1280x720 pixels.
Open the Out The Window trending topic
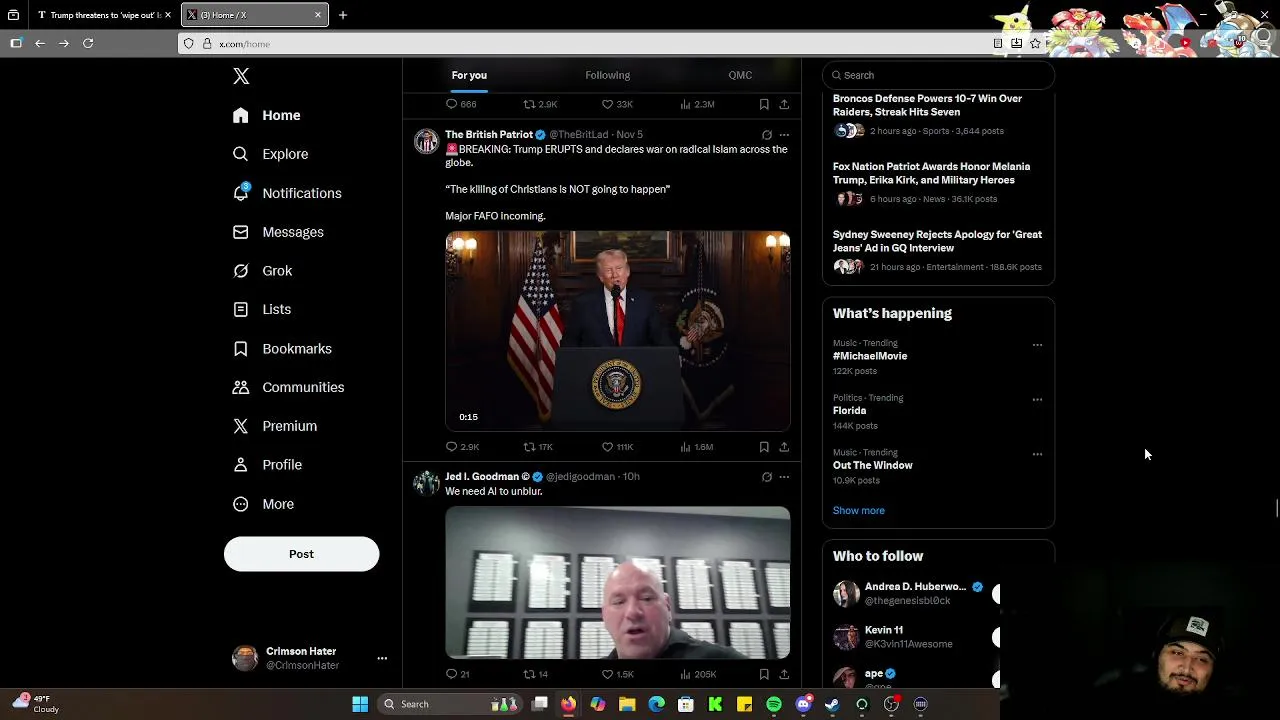(872, 465)
